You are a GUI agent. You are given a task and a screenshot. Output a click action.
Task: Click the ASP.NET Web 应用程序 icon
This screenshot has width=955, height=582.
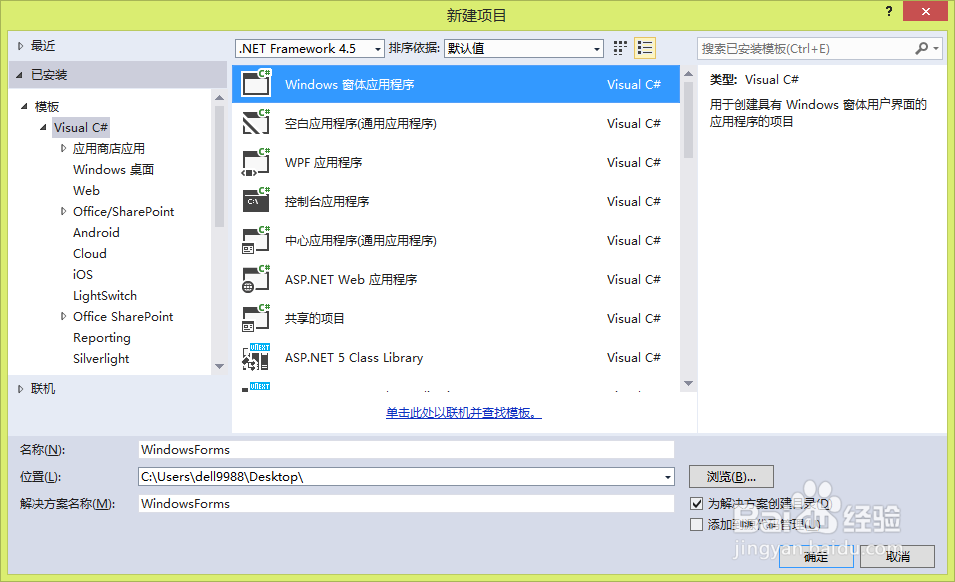256,279
